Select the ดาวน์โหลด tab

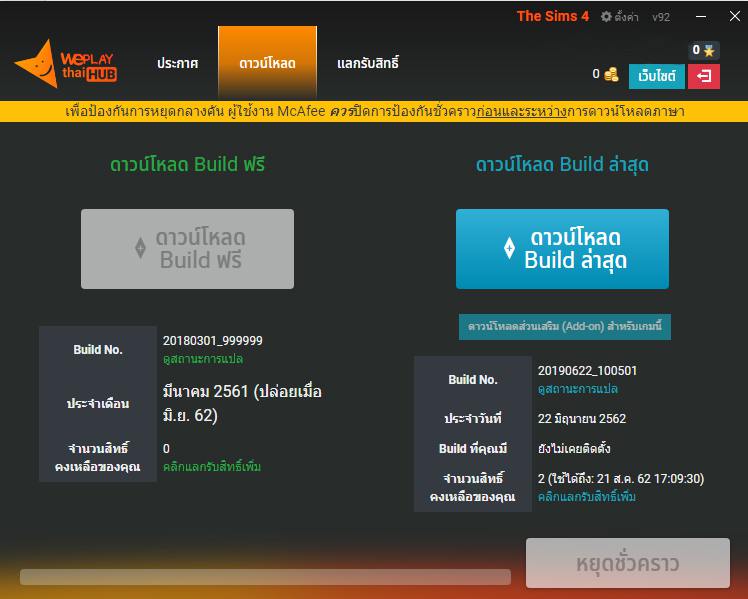click(267, 62)
